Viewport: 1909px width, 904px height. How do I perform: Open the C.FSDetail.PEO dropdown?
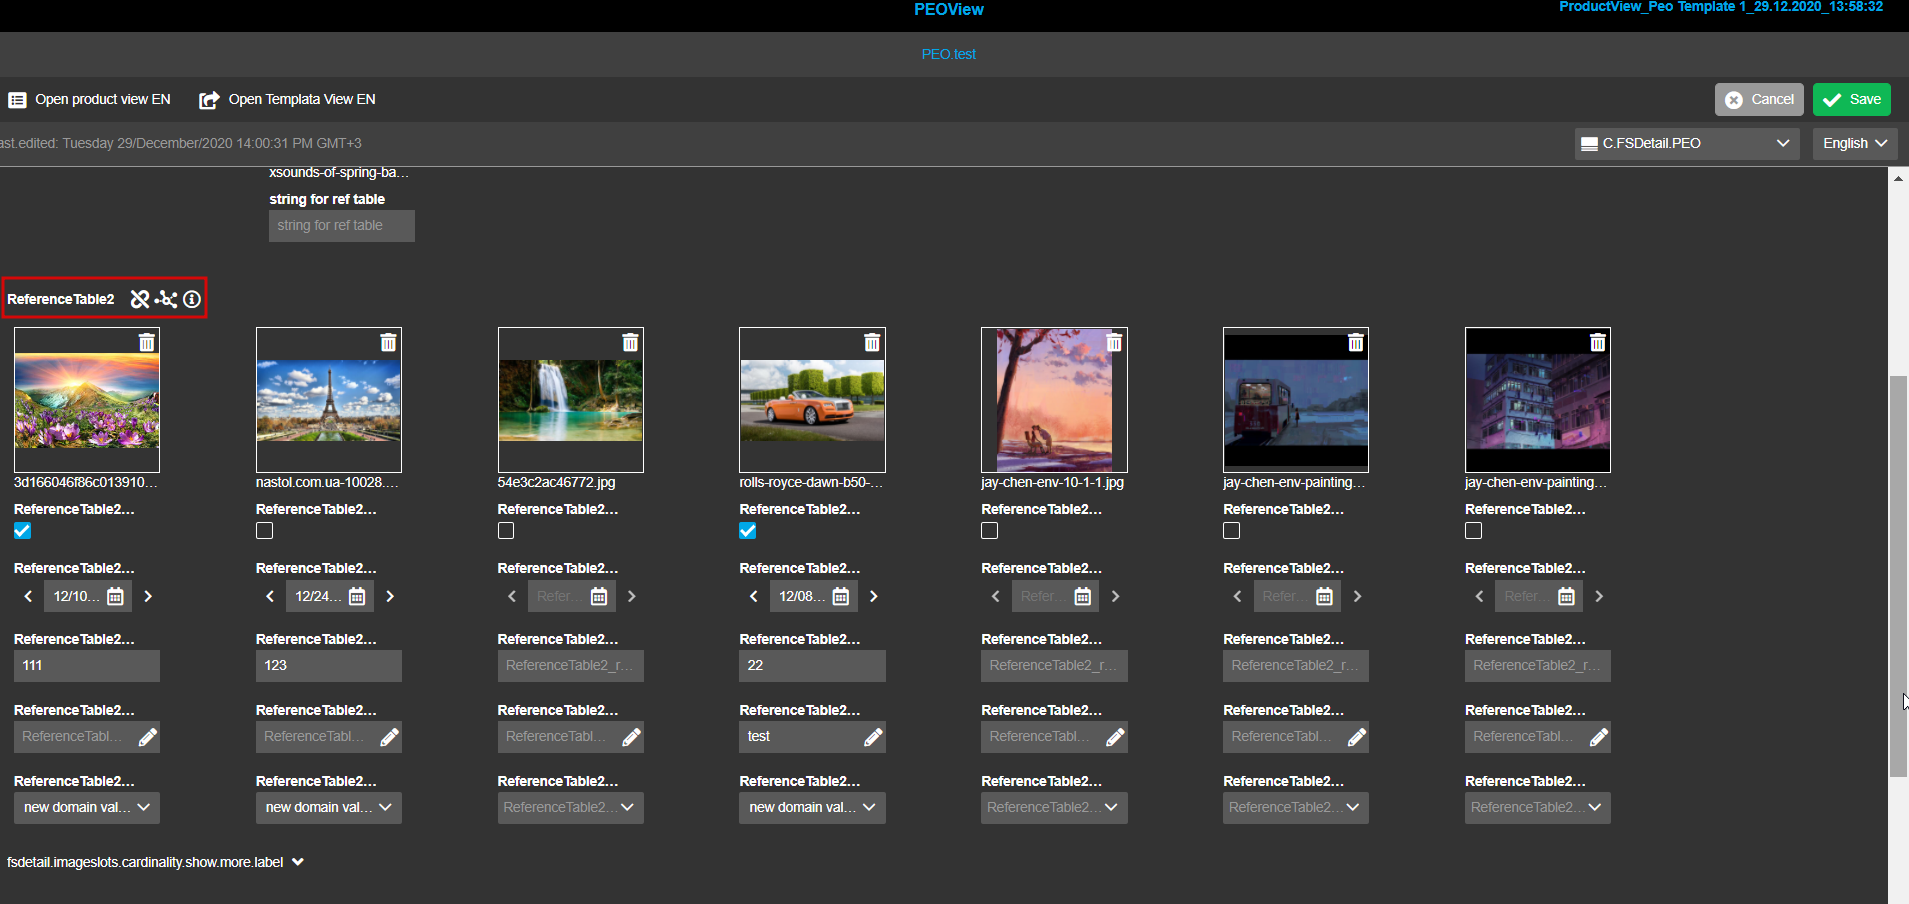(1686, 143)
